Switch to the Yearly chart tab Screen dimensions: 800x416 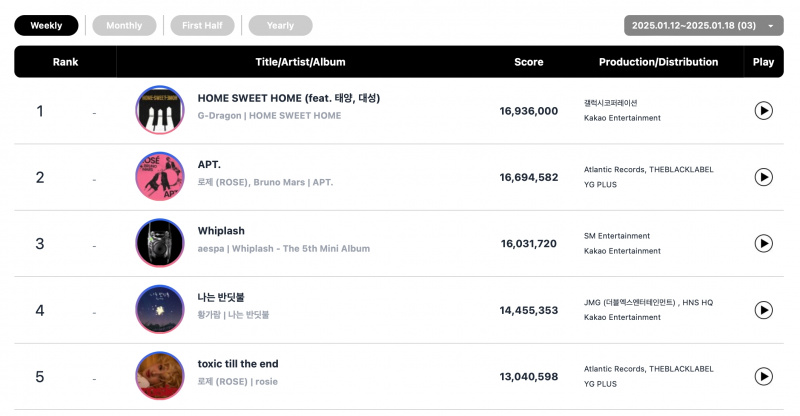[x=280, y=26]
